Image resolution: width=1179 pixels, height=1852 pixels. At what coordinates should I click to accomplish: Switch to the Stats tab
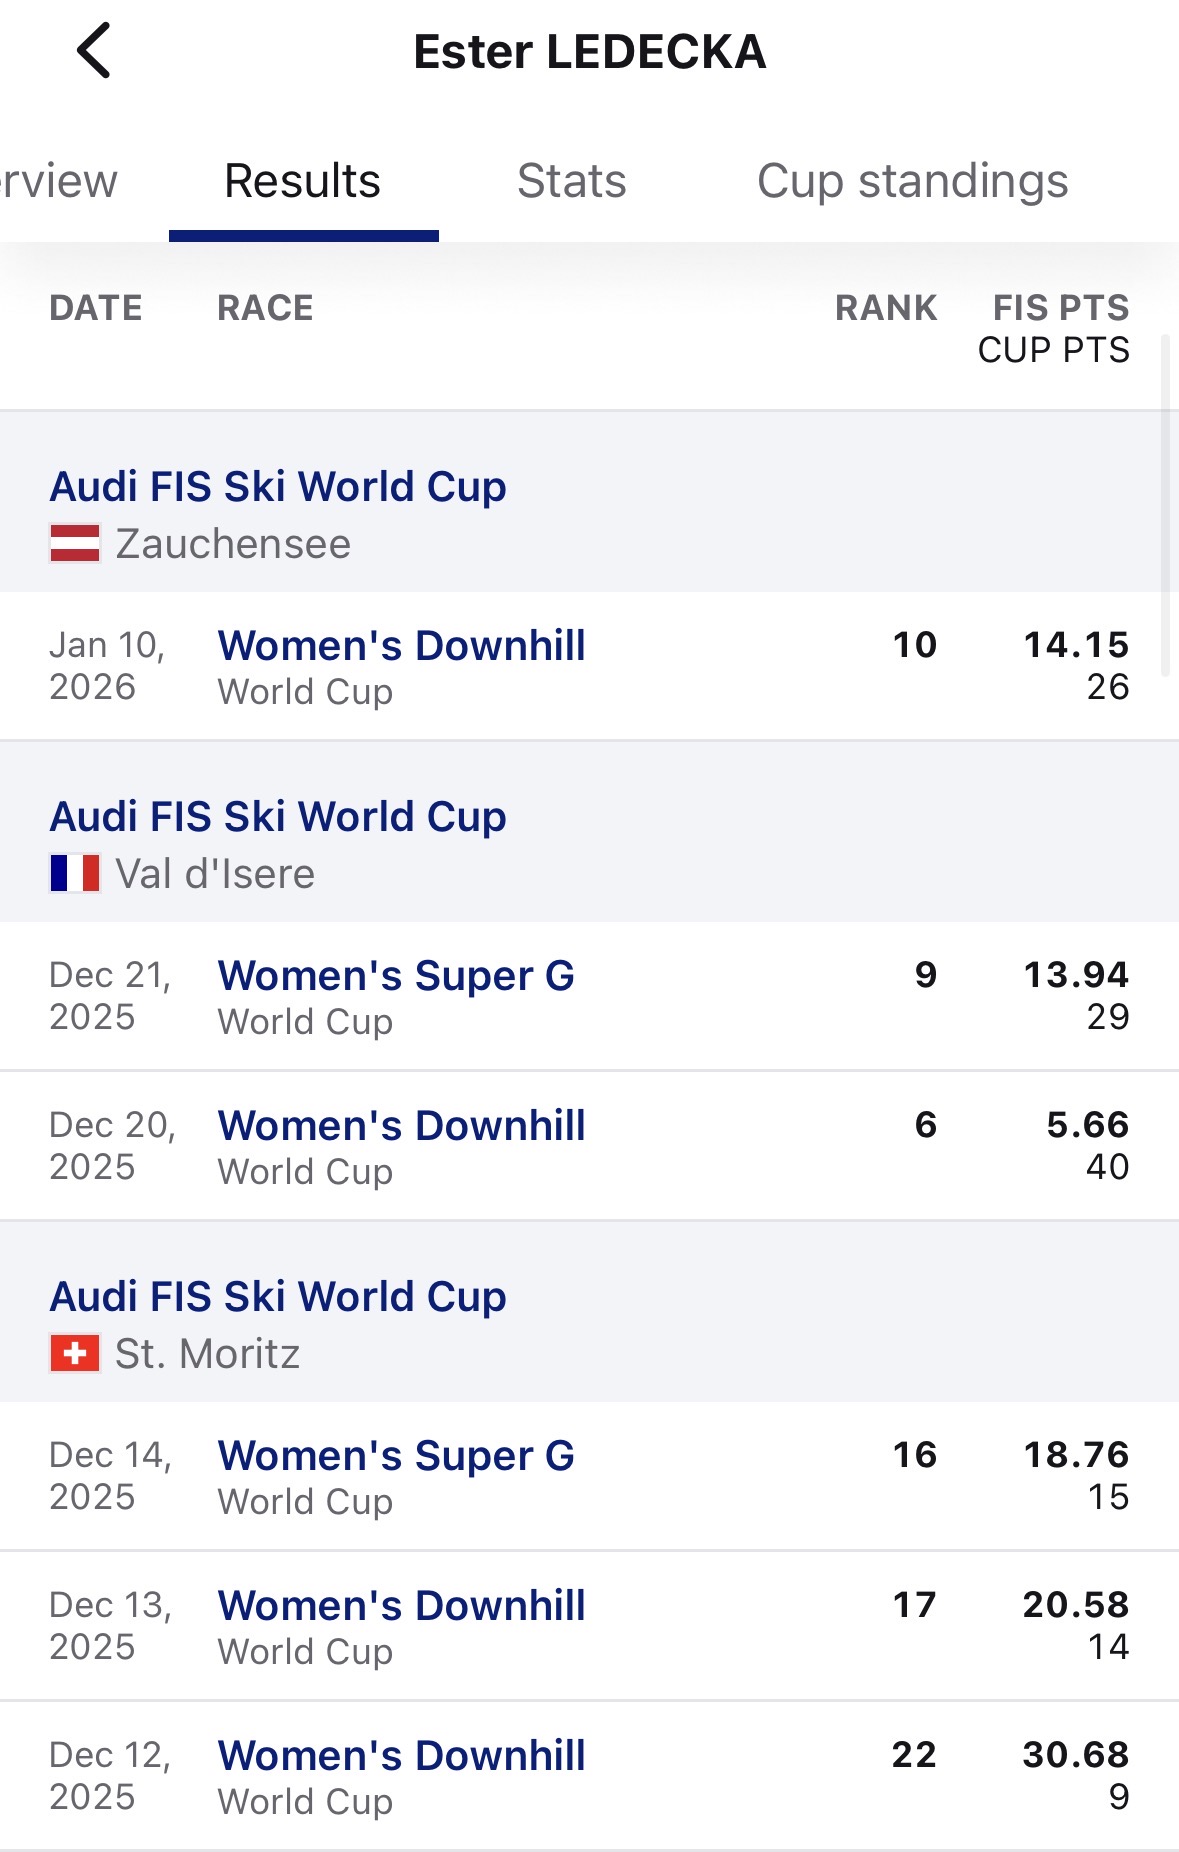click(571, 182)
